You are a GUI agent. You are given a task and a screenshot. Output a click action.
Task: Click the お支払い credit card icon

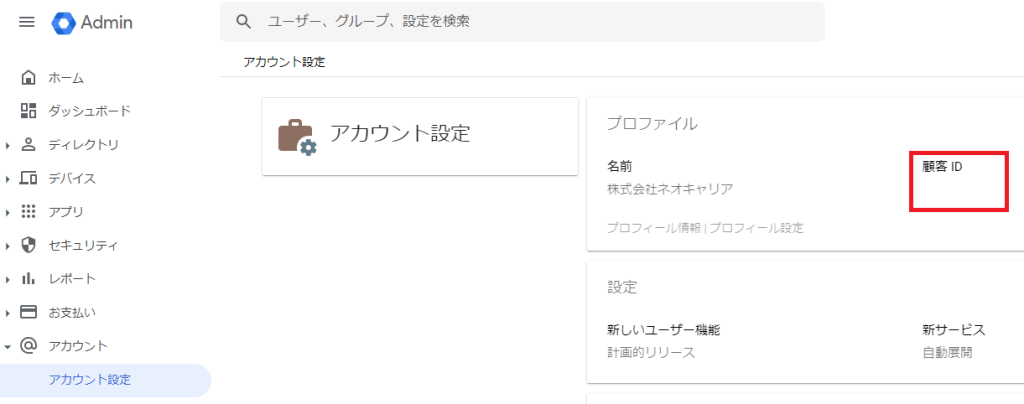(x=29, y=312)
